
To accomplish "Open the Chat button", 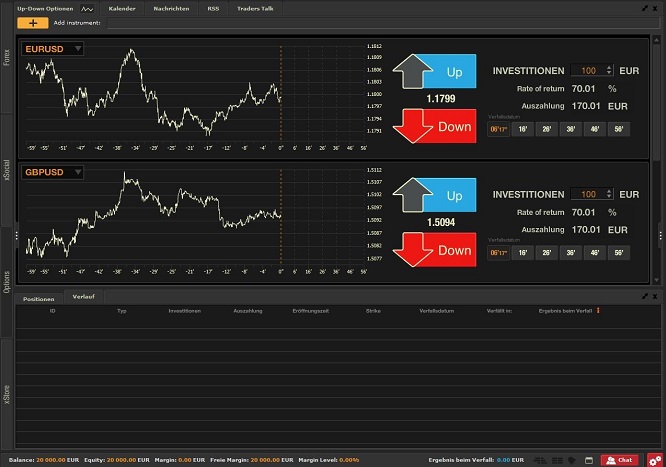I will click(619, 460).
